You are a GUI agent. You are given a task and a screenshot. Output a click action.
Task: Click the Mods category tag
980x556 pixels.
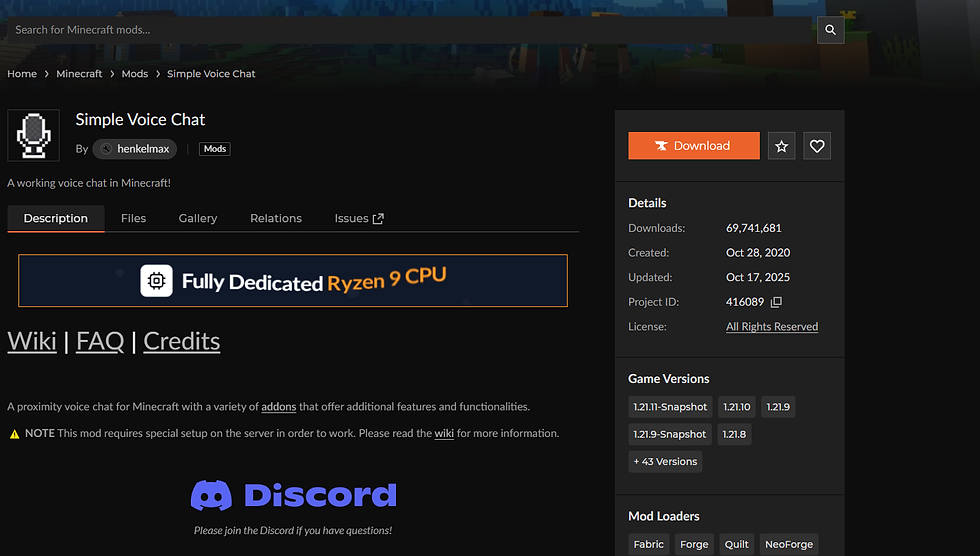[214, 149]
